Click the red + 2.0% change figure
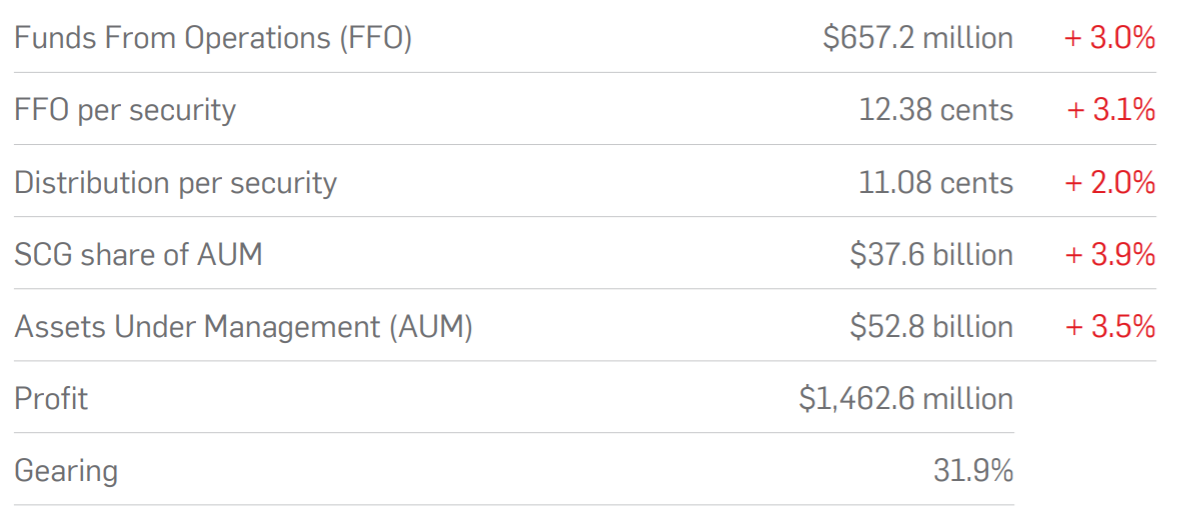1177x519 pixels. tap(1109, 183)
